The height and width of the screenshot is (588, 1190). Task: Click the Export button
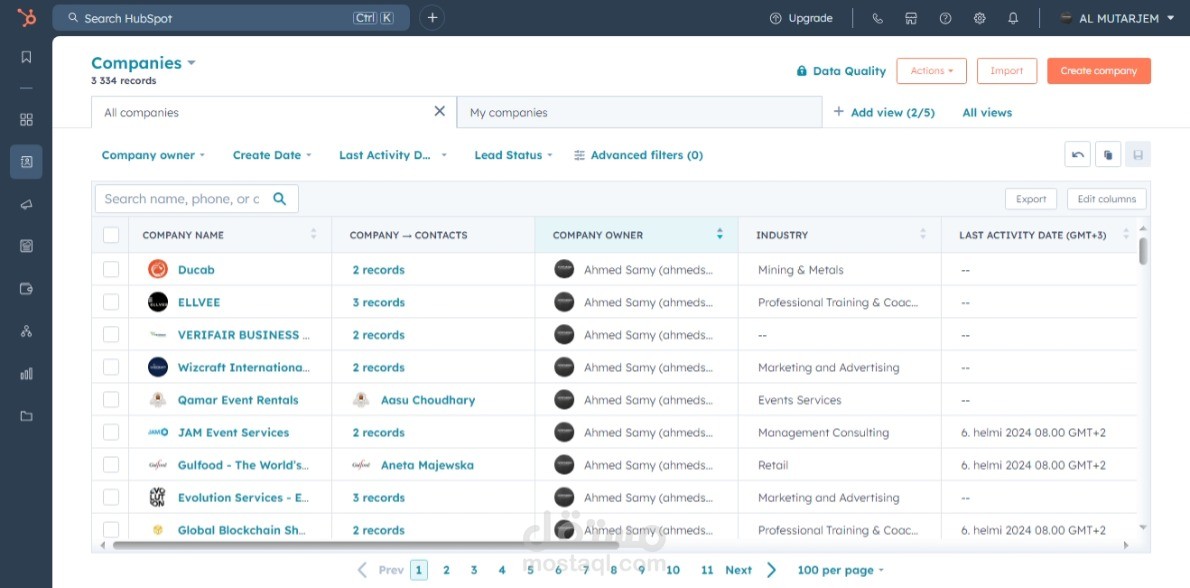[1031, 199]
